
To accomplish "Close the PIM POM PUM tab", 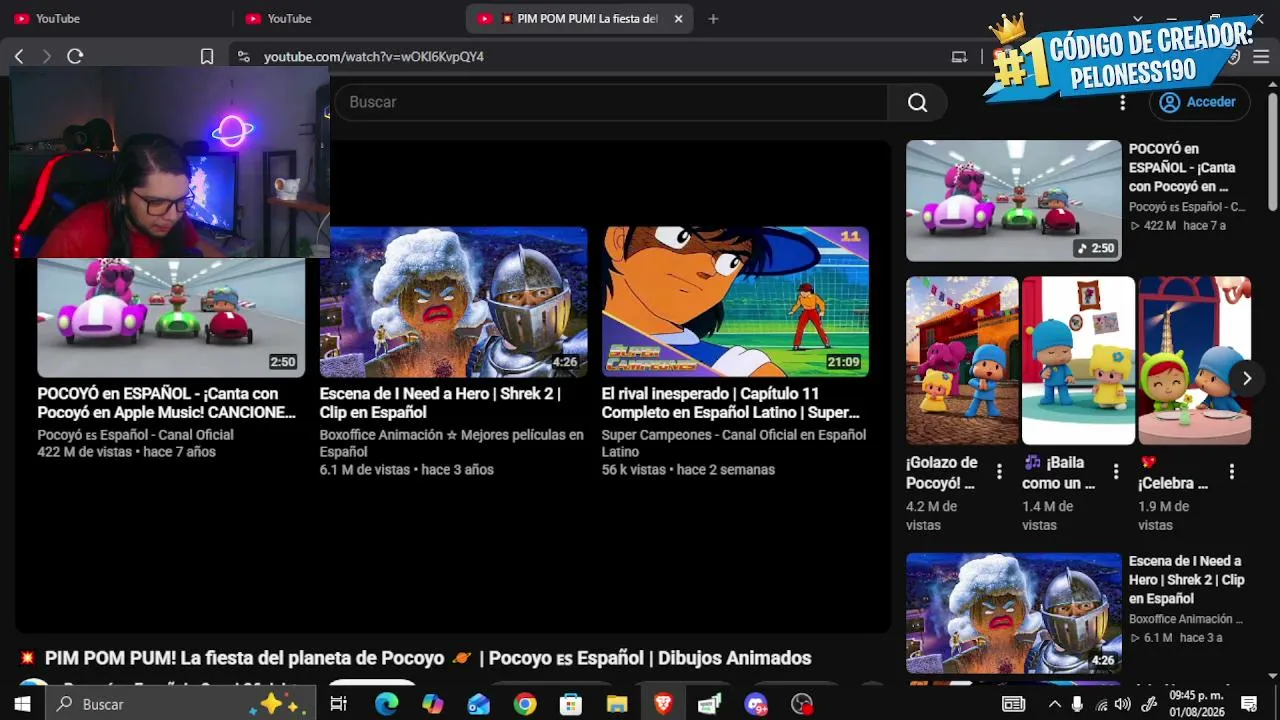I will (x=679, y=19).
